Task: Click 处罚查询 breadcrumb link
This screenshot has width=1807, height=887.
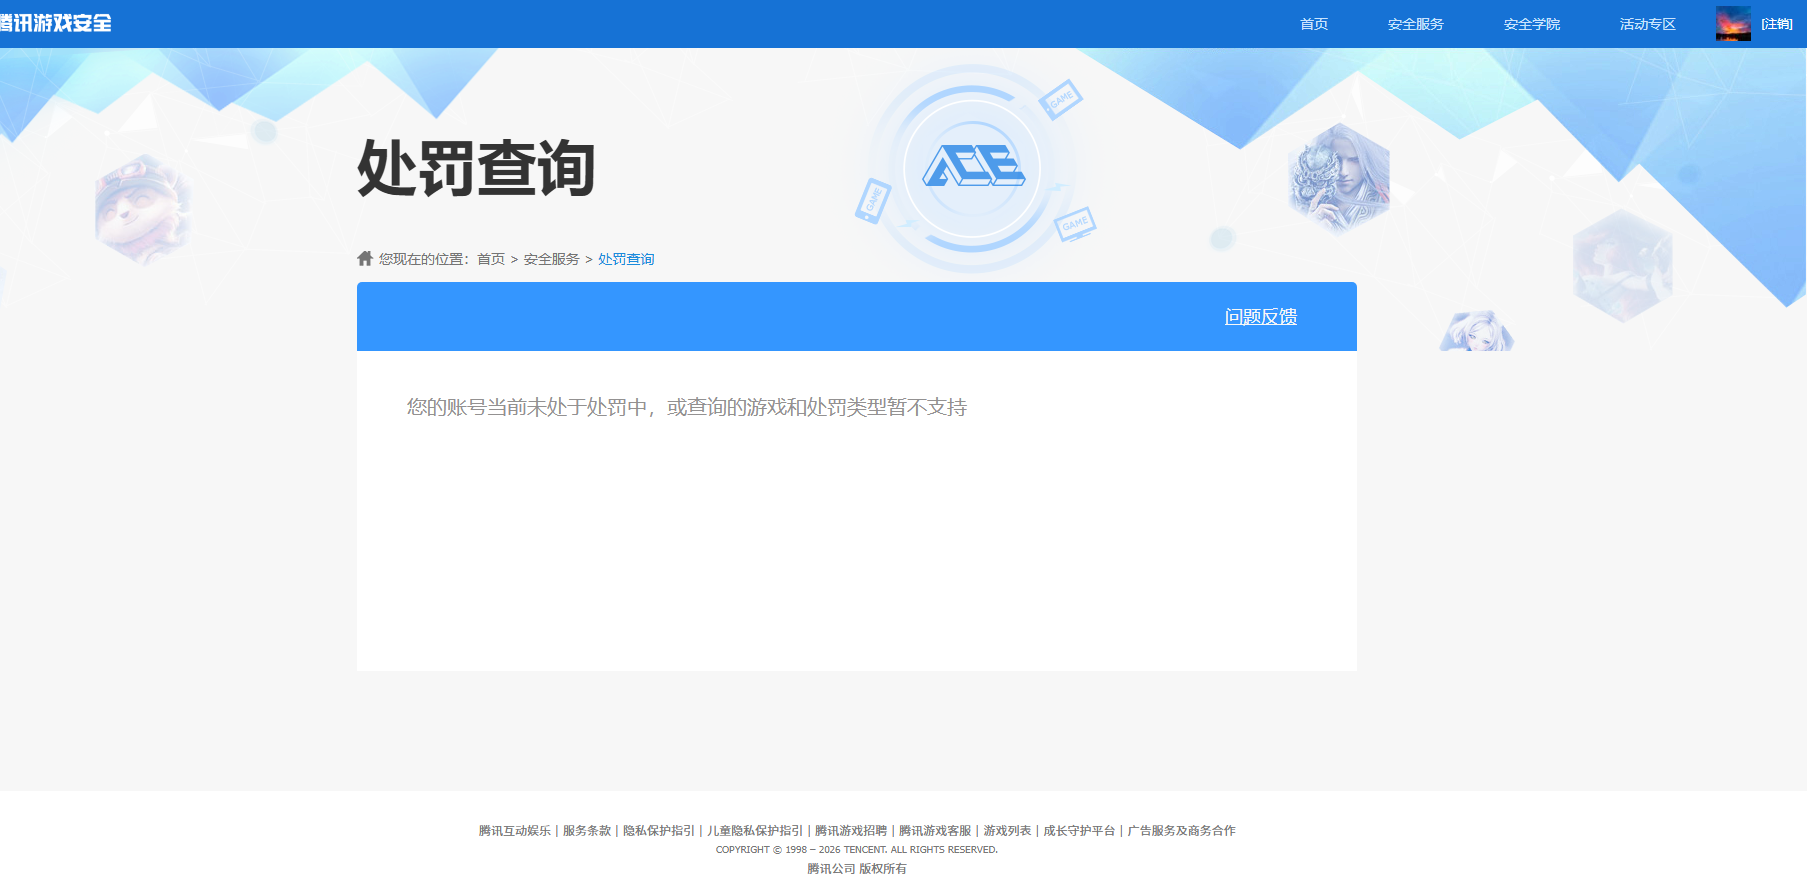Action: pos(626,259)
